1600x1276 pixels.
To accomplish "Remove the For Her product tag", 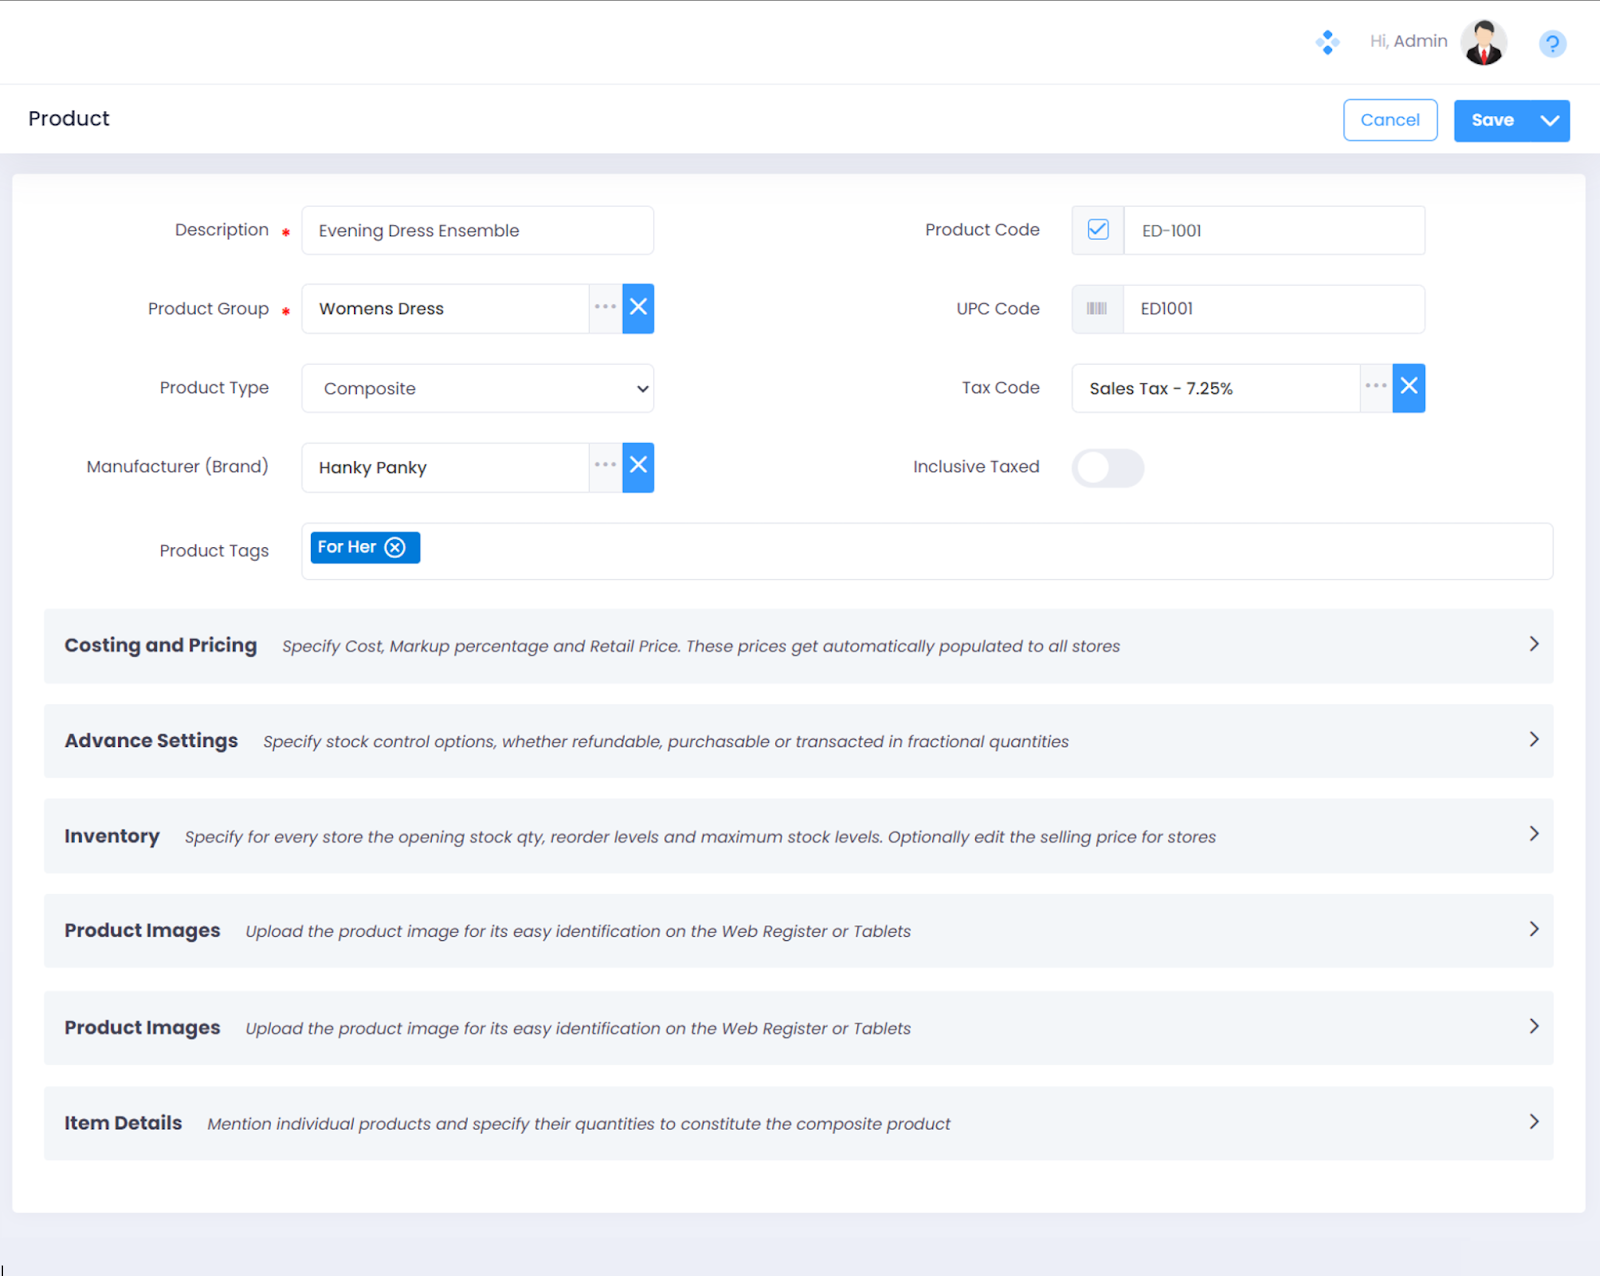I will point(396,547).
